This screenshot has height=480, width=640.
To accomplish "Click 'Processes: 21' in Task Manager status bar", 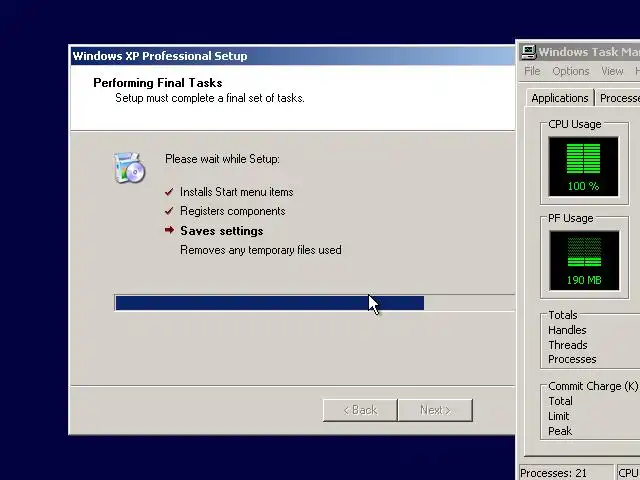I will 553,473.
